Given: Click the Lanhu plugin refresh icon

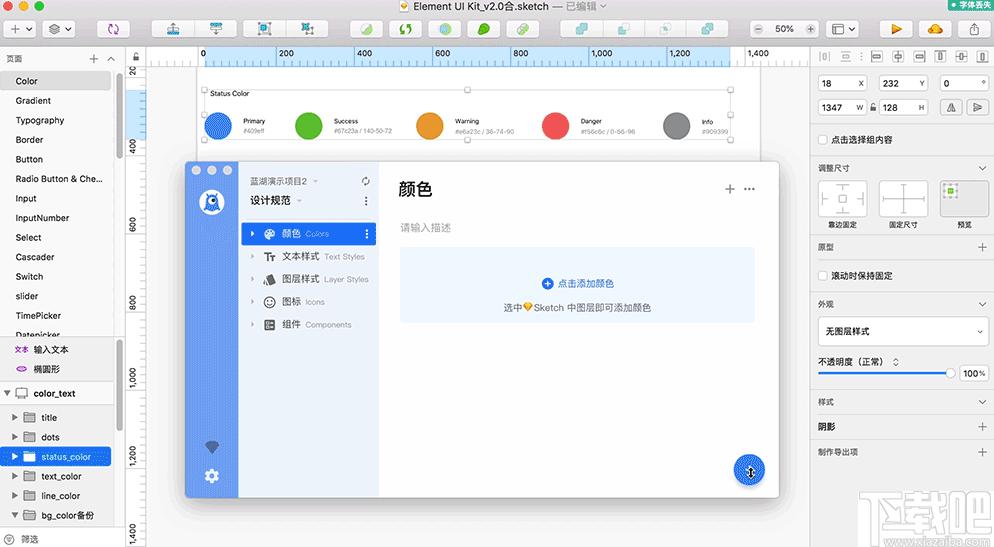Looking at the screenshot, I should [366, 181].
